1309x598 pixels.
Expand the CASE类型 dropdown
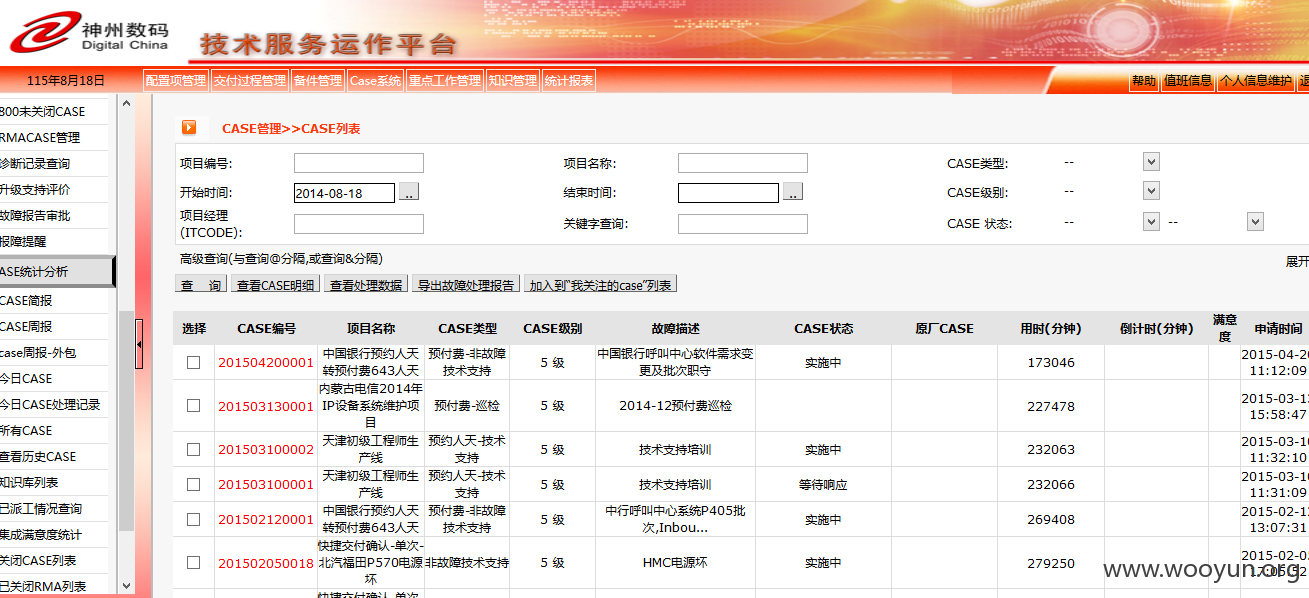[1151, 162]
